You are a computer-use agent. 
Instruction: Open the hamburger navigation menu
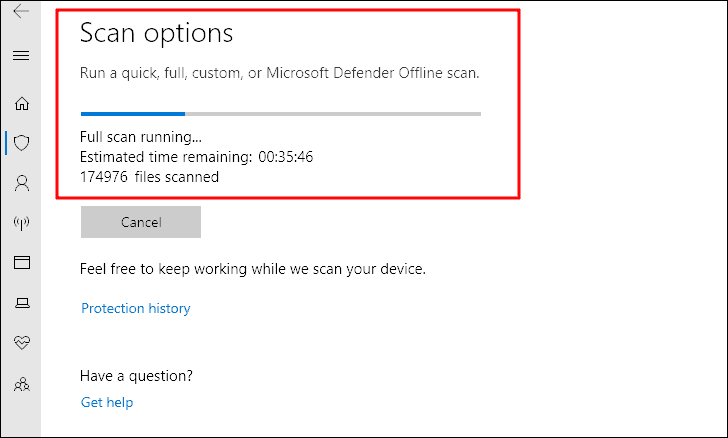[20, 55]
